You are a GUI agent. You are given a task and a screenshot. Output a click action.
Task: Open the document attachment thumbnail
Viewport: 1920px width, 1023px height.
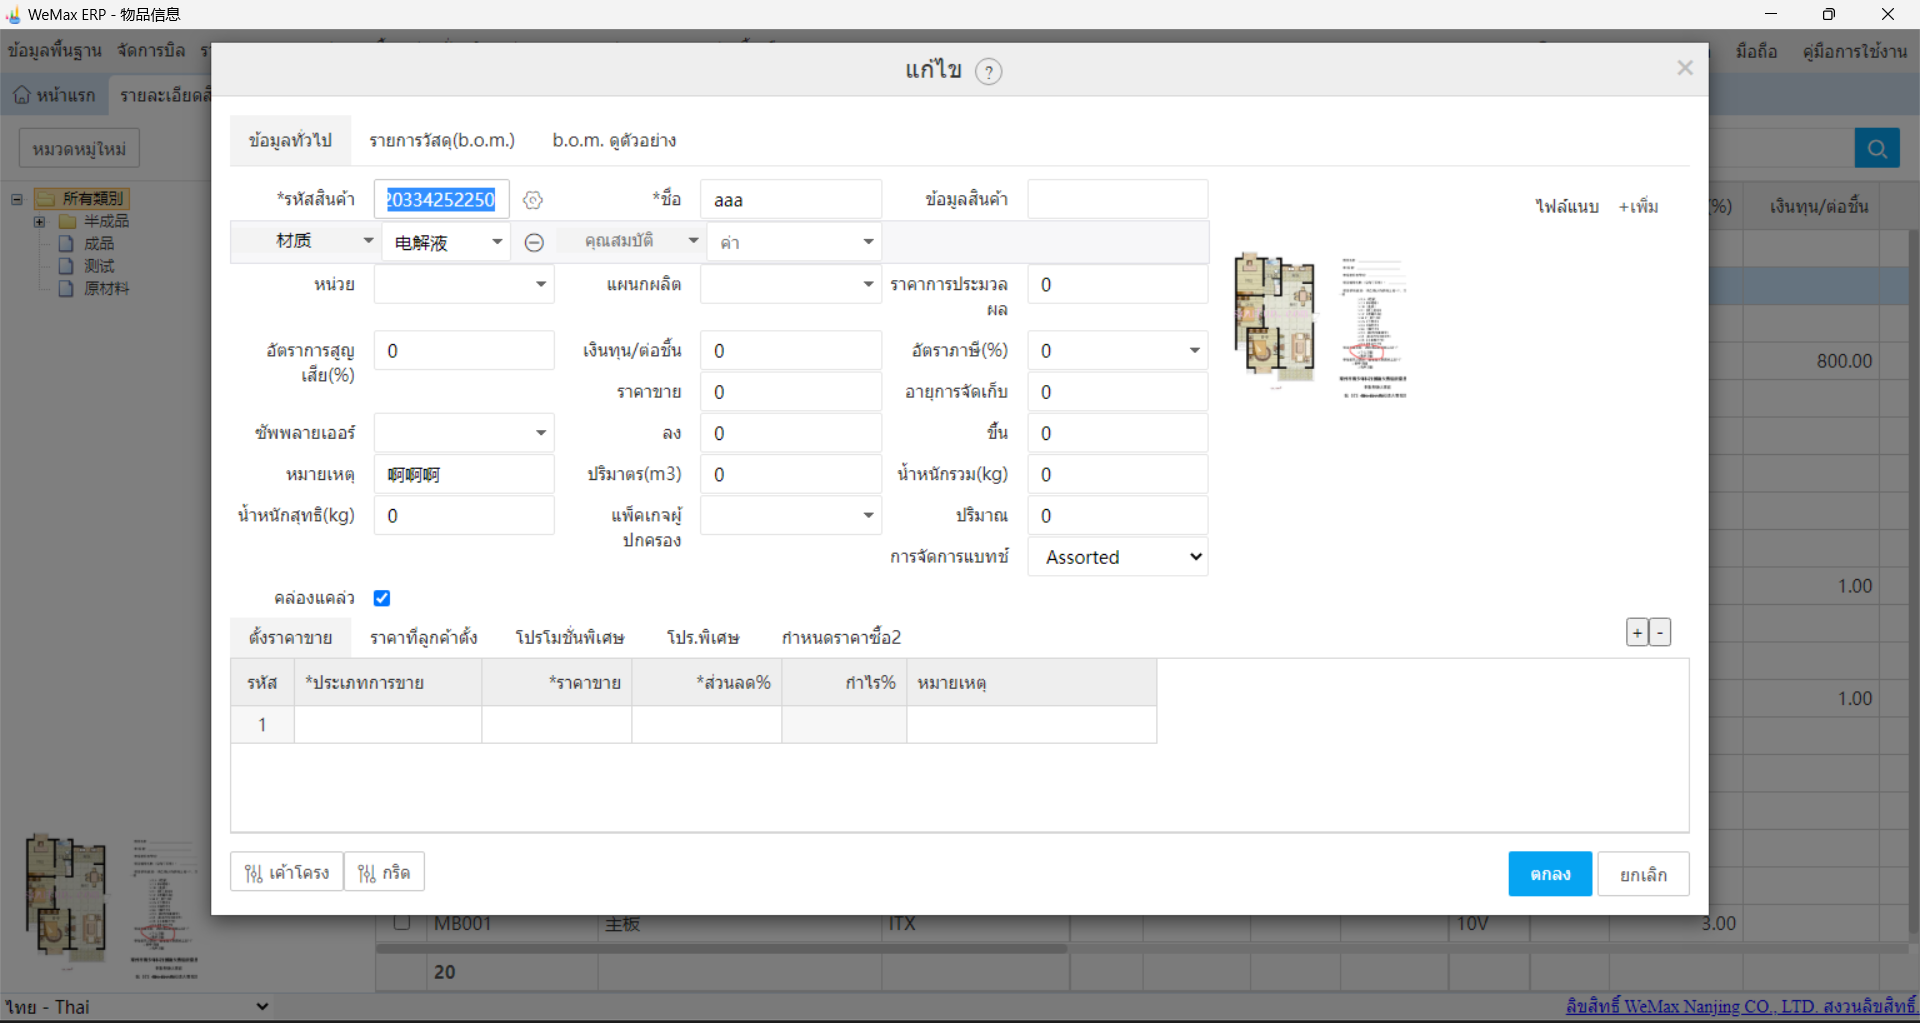1373,327
